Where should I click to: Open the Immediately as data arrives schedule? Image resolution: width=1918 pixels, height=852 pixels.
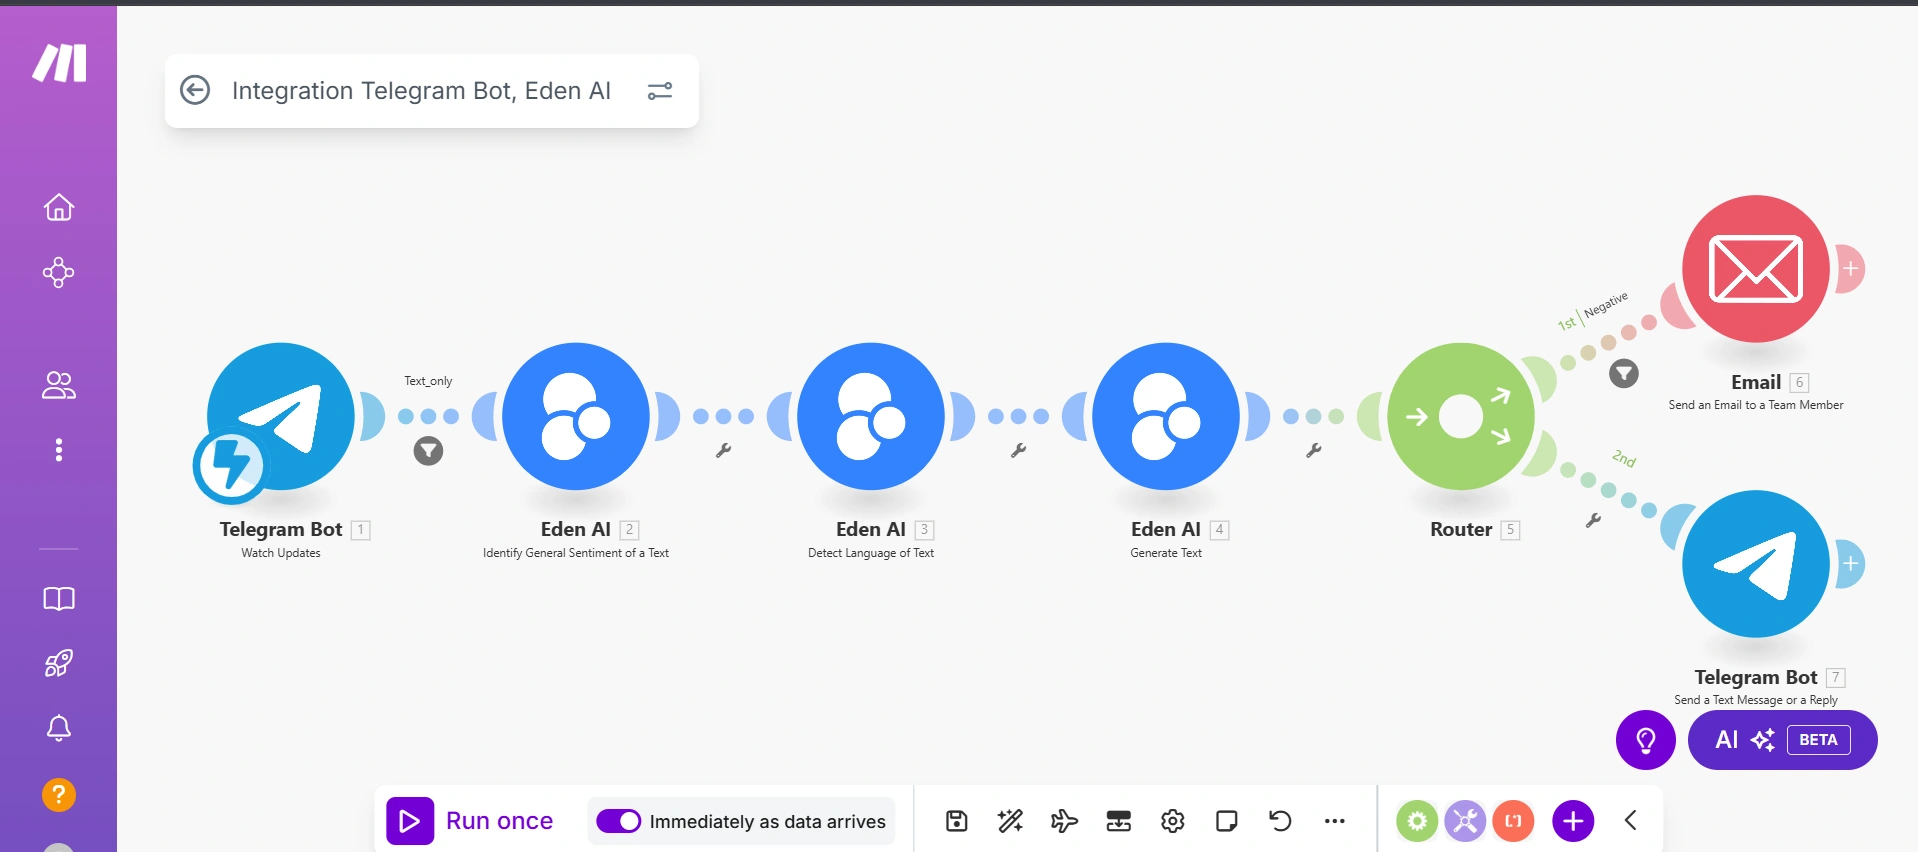pyautogui.click(x=767, y=822)
